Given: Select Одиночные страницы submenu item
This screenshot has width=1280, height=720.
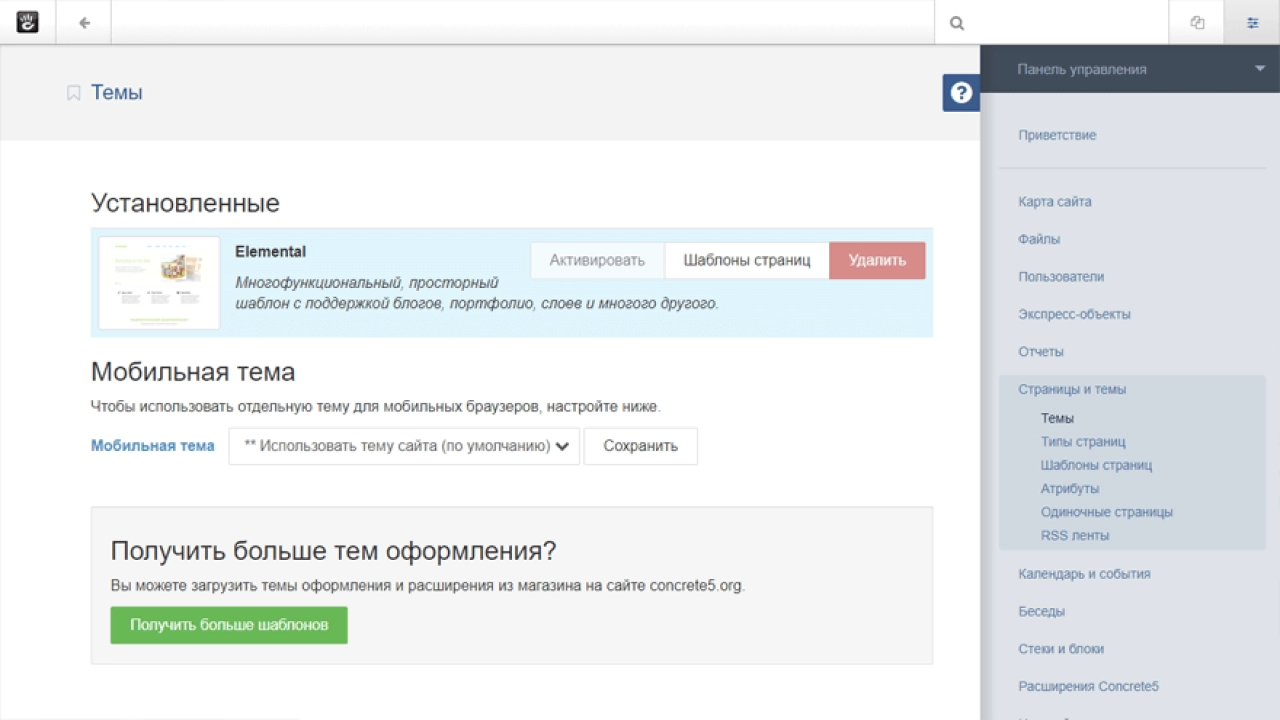Looking at the screenshot, I should coord(1107,512).
